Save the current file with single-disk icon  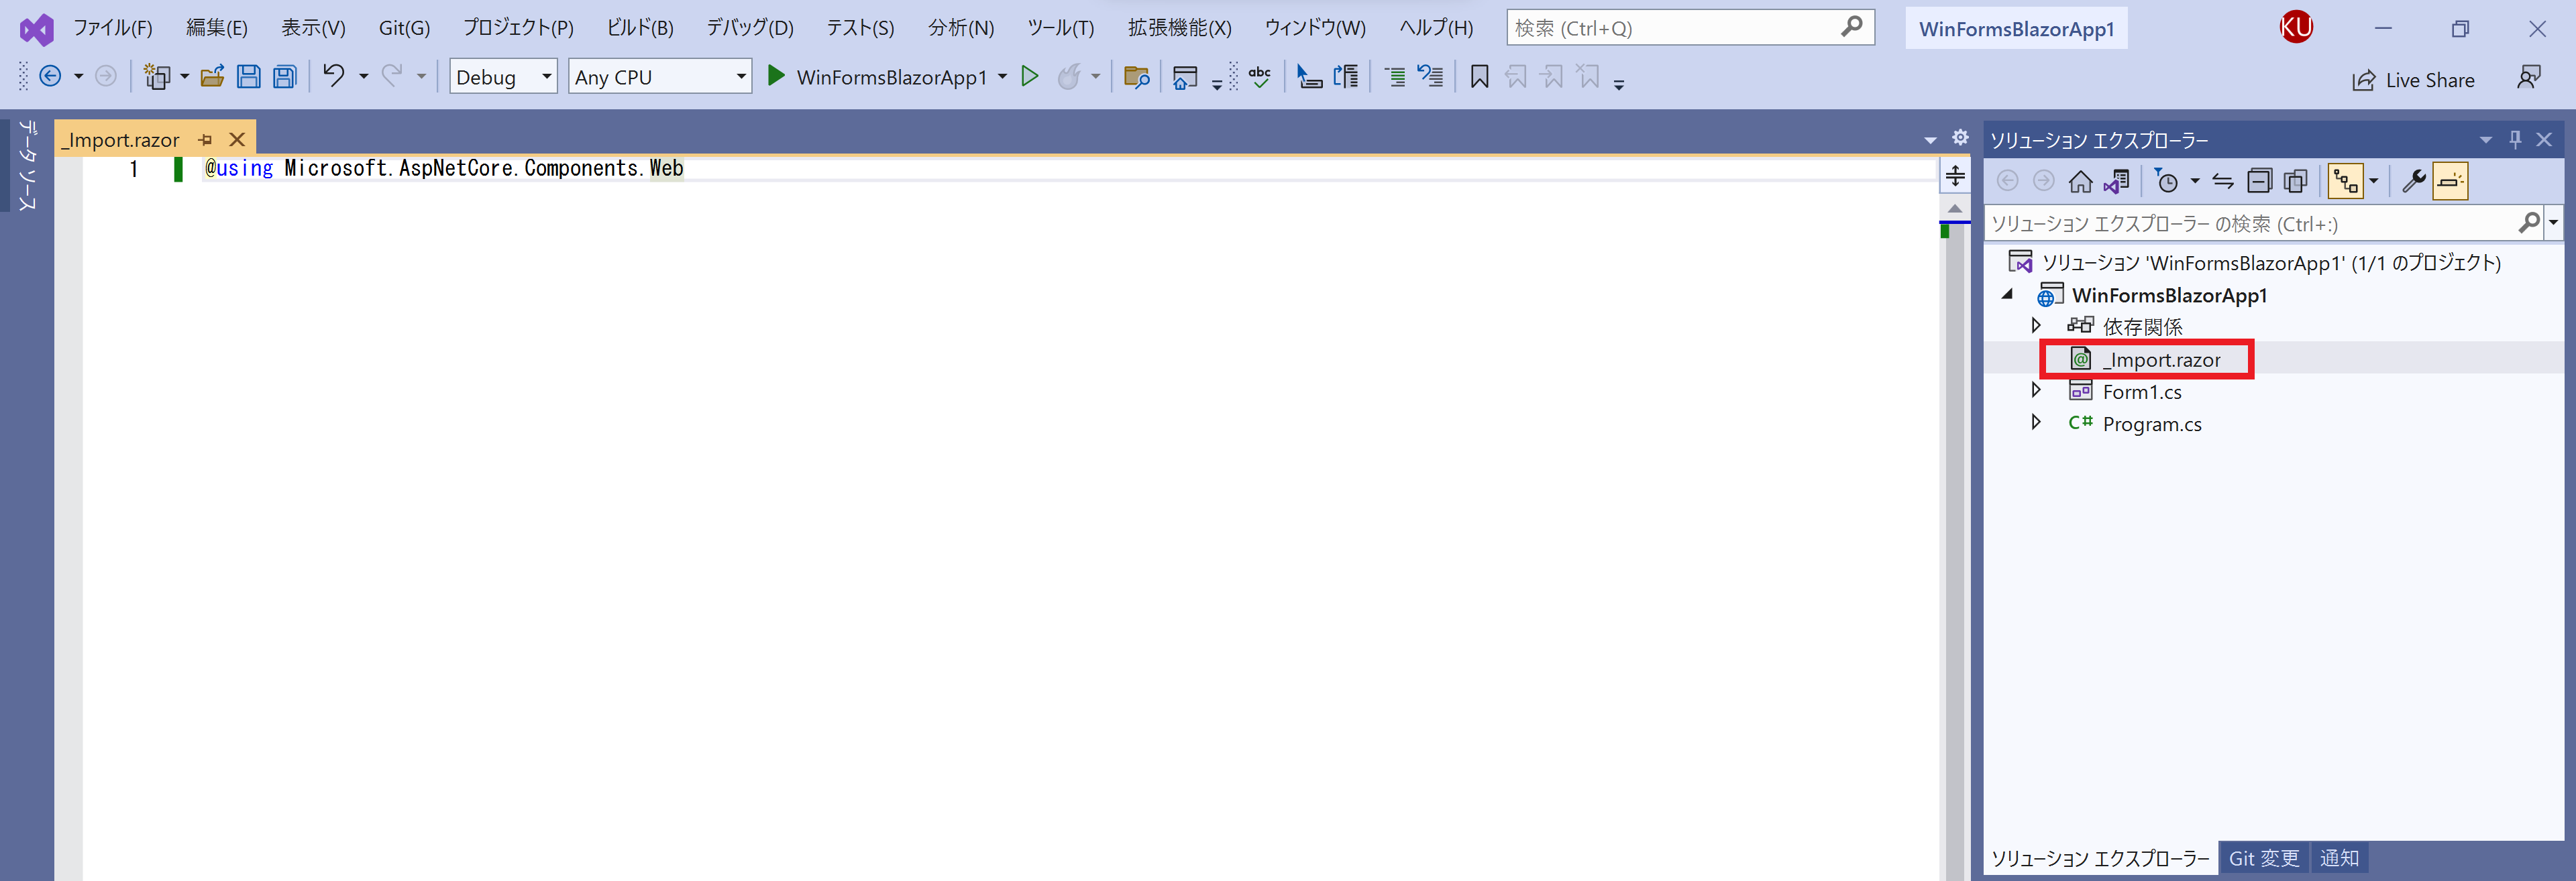(x=248, y=76)
